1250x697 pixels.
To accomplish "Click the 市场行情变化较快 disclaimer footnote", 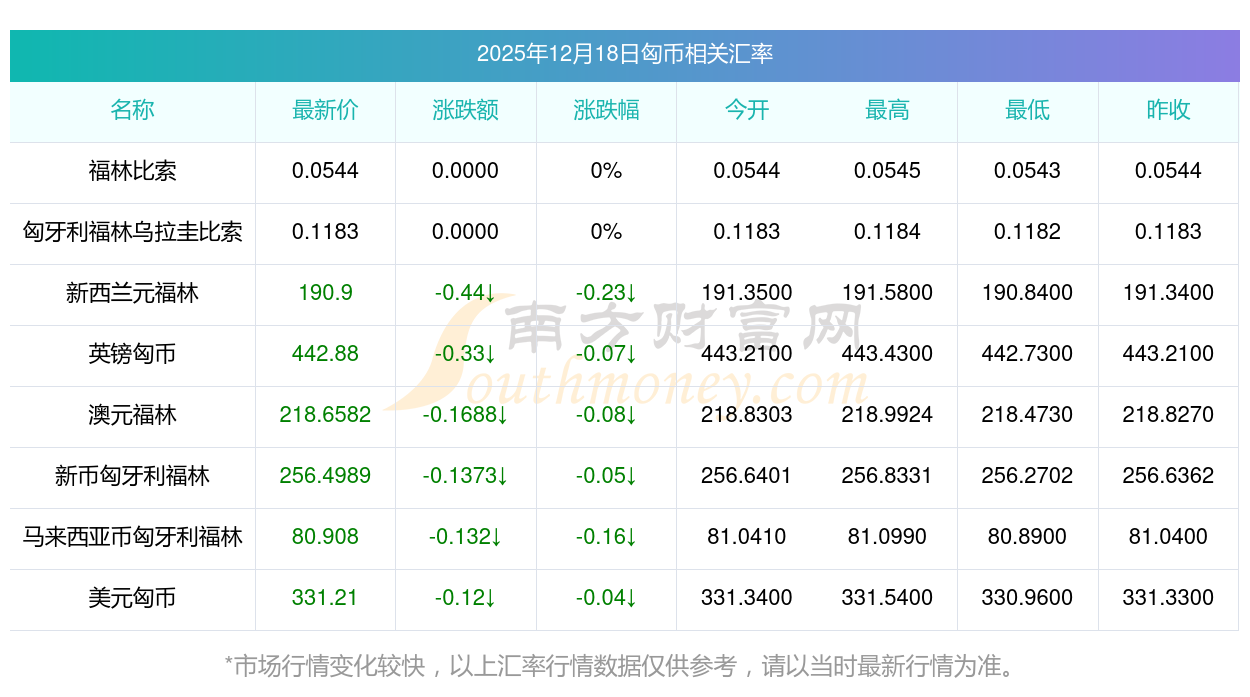I will [624, 666].
